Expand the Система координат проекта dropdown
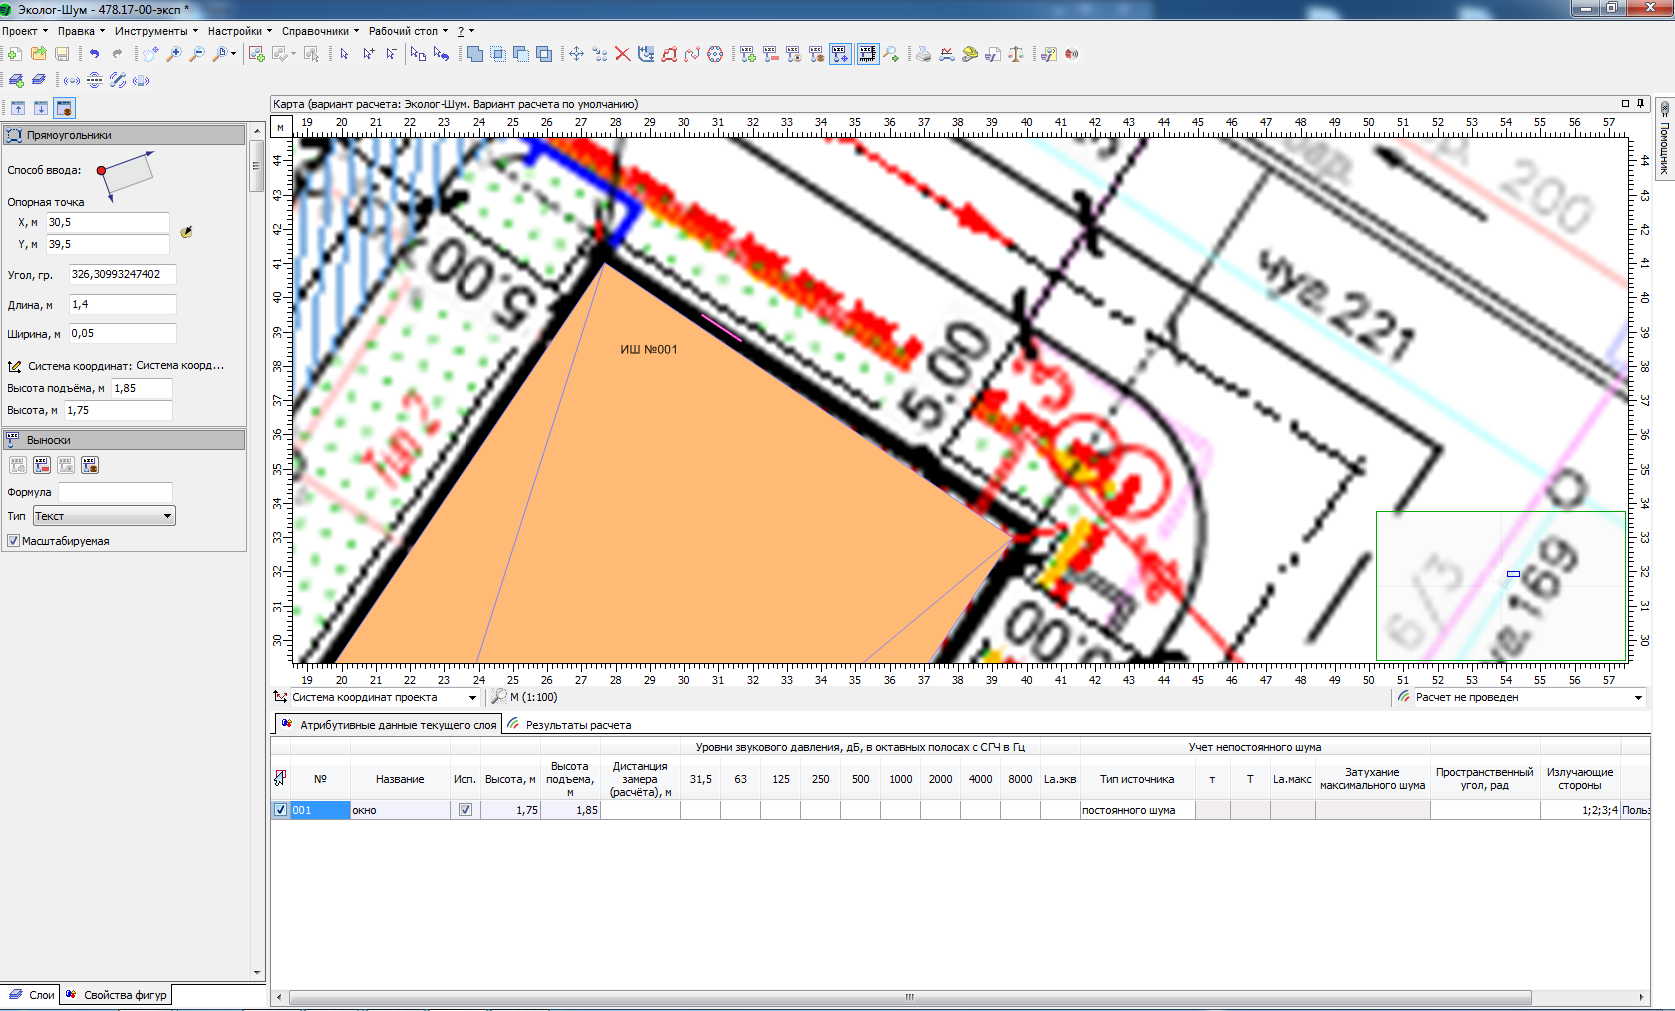 tap(472, 698)
